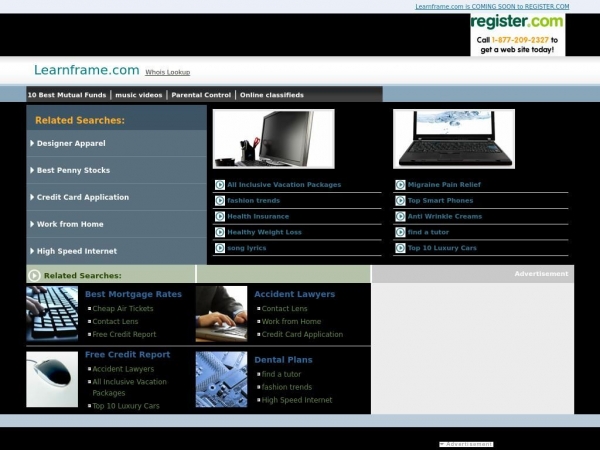Image resolution: width=600 pixels, height=450 pixels.
Task: Open Credit Card Application under Accident Lawyers
Action: (x=302, y=334)
